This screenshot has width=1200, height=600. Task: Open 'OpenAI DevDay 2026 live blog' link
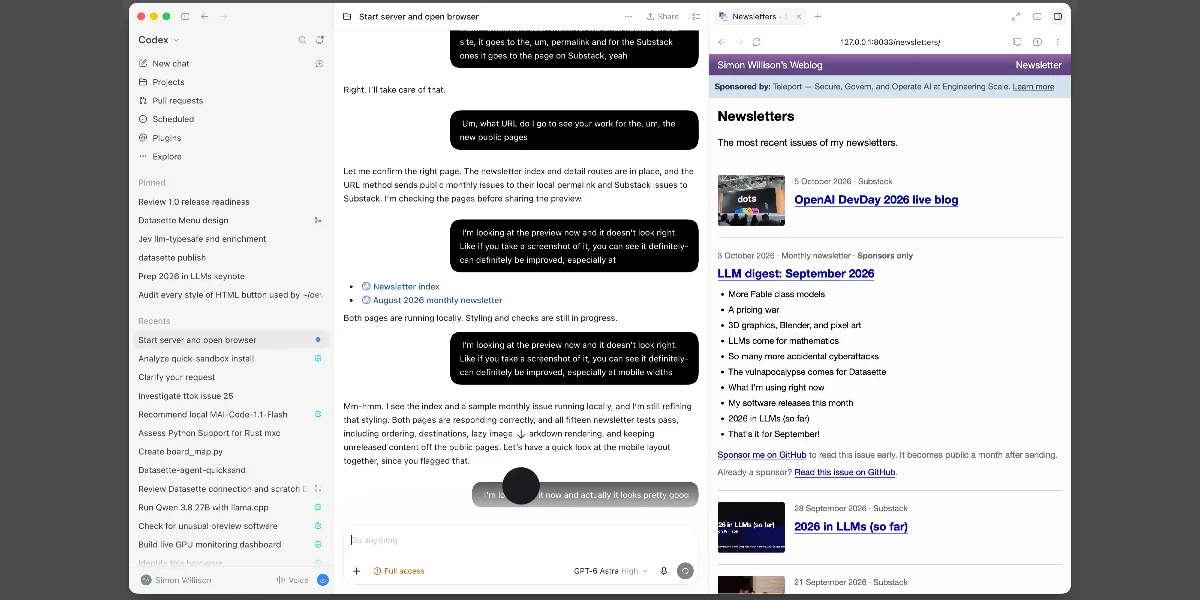point(876,200)
